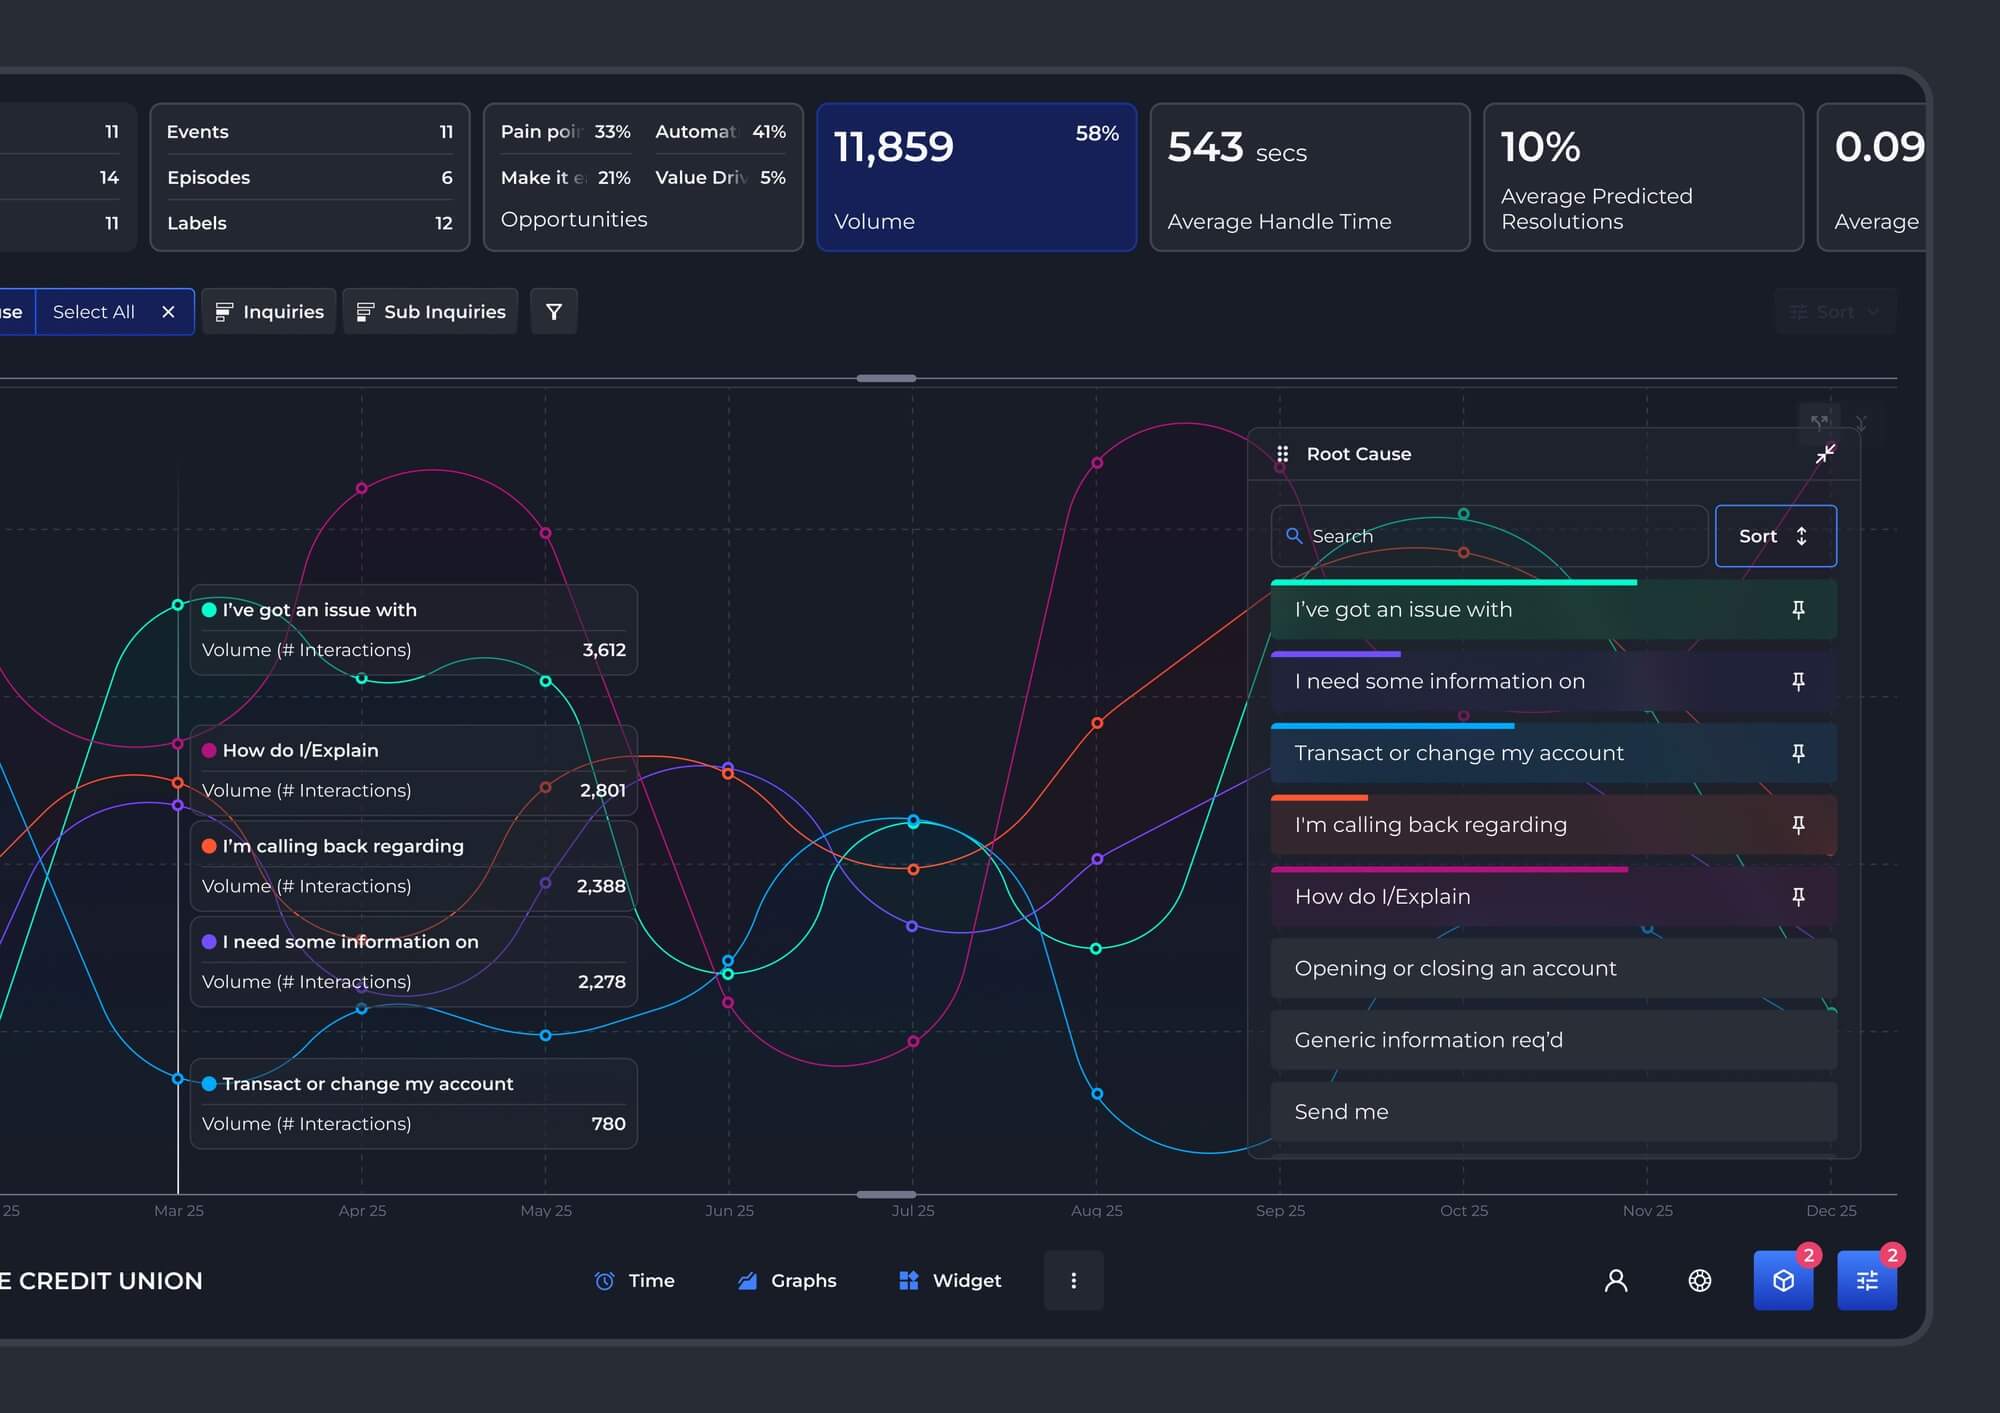The height and width of the screenshot is (1413, 2000).
Task: Toggle pin for I've got an issue with
Action: click(1798, 610)
